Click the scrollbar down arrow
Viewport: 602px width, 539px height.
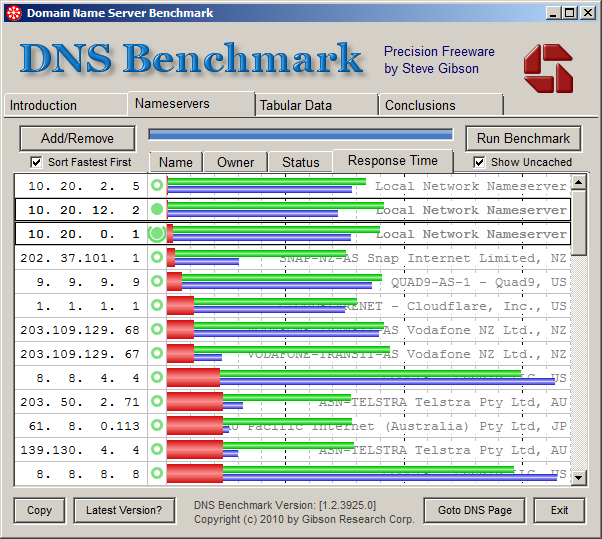pos(579,478)
